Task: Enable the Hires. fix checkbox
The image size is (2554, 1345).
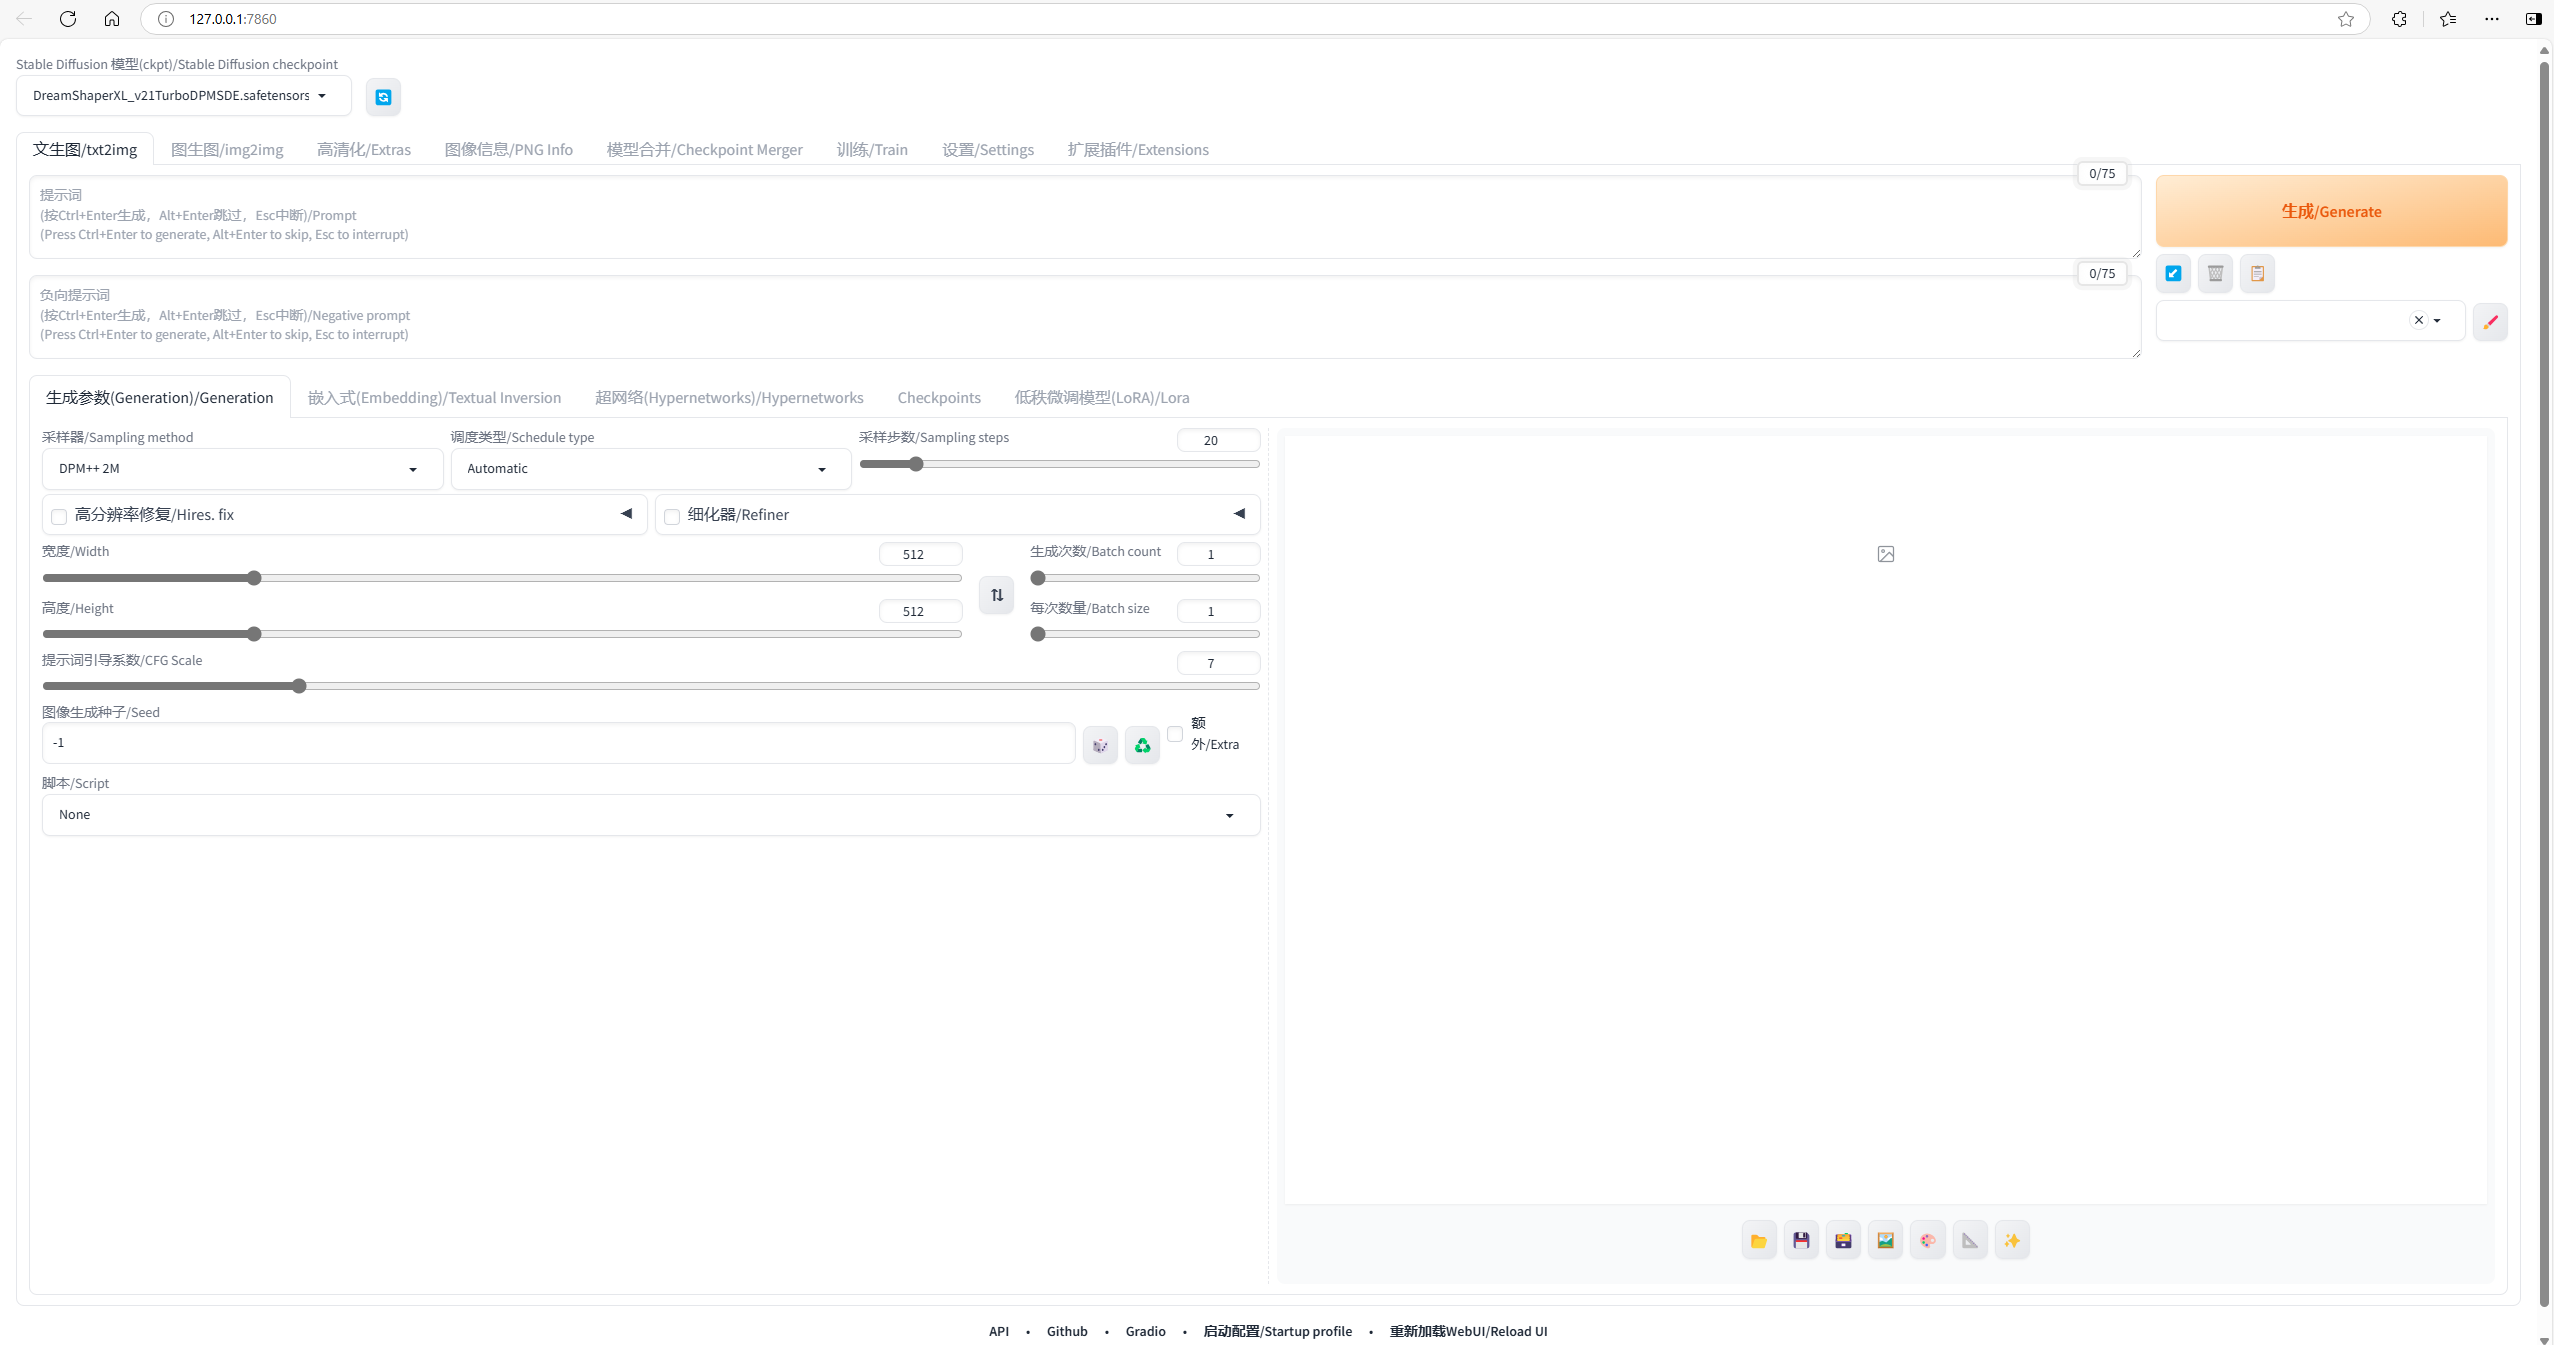Action: 60,516
